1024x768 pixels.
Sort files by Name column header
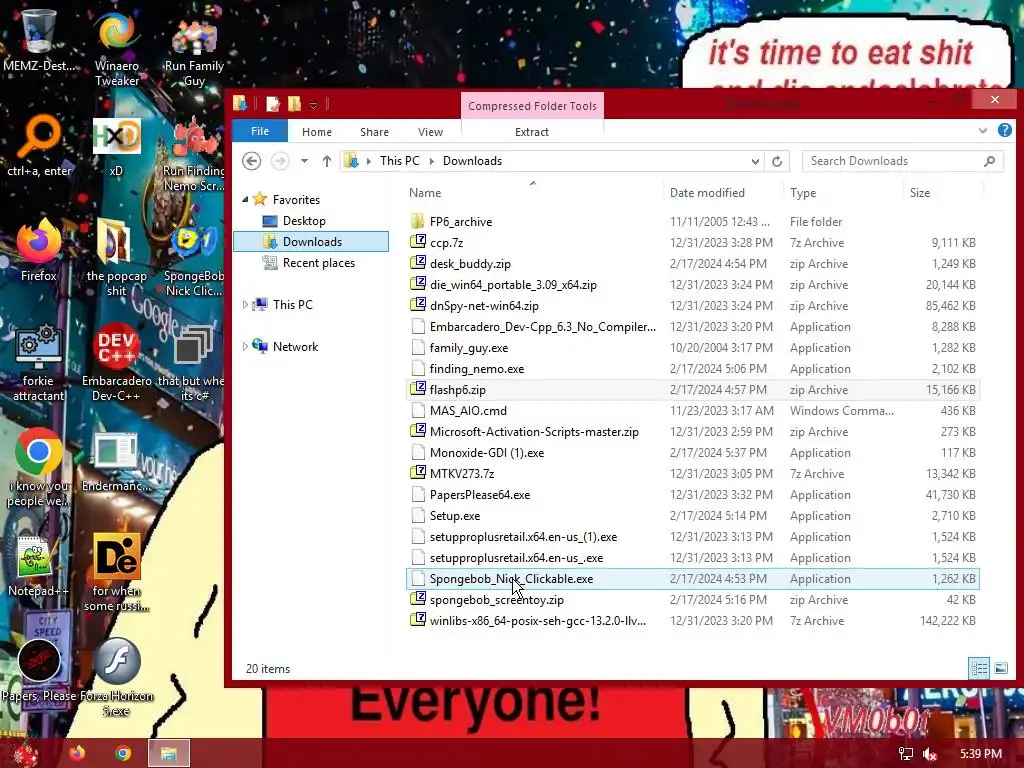(533, 193)
